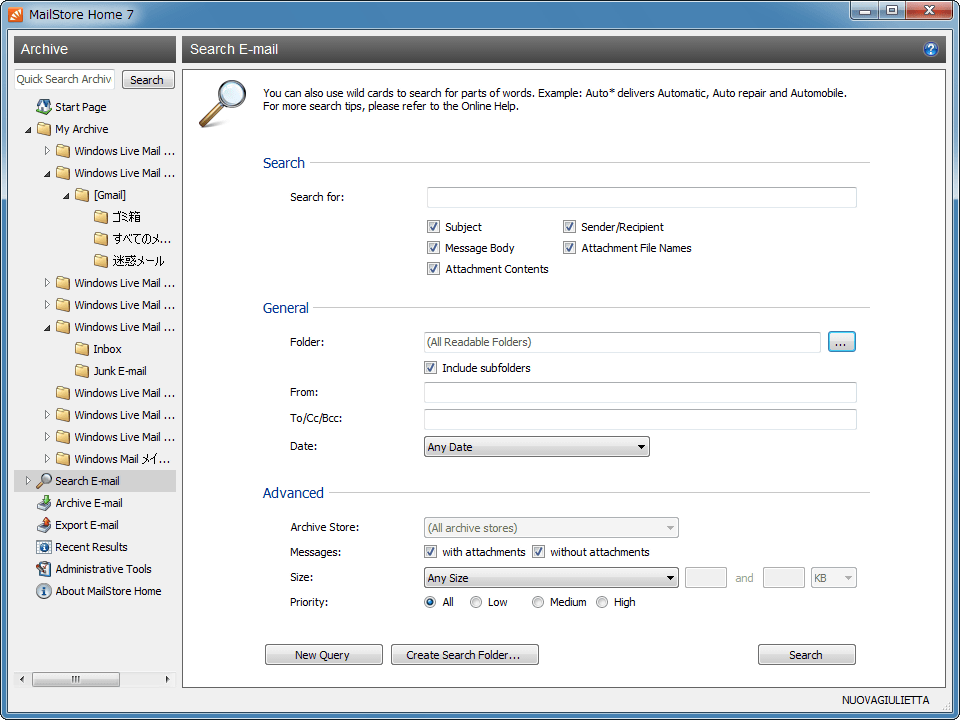The image size is (960, 720).
Task: Click the Search for text field
Action: pyautogui.click(x=642, y=197)
